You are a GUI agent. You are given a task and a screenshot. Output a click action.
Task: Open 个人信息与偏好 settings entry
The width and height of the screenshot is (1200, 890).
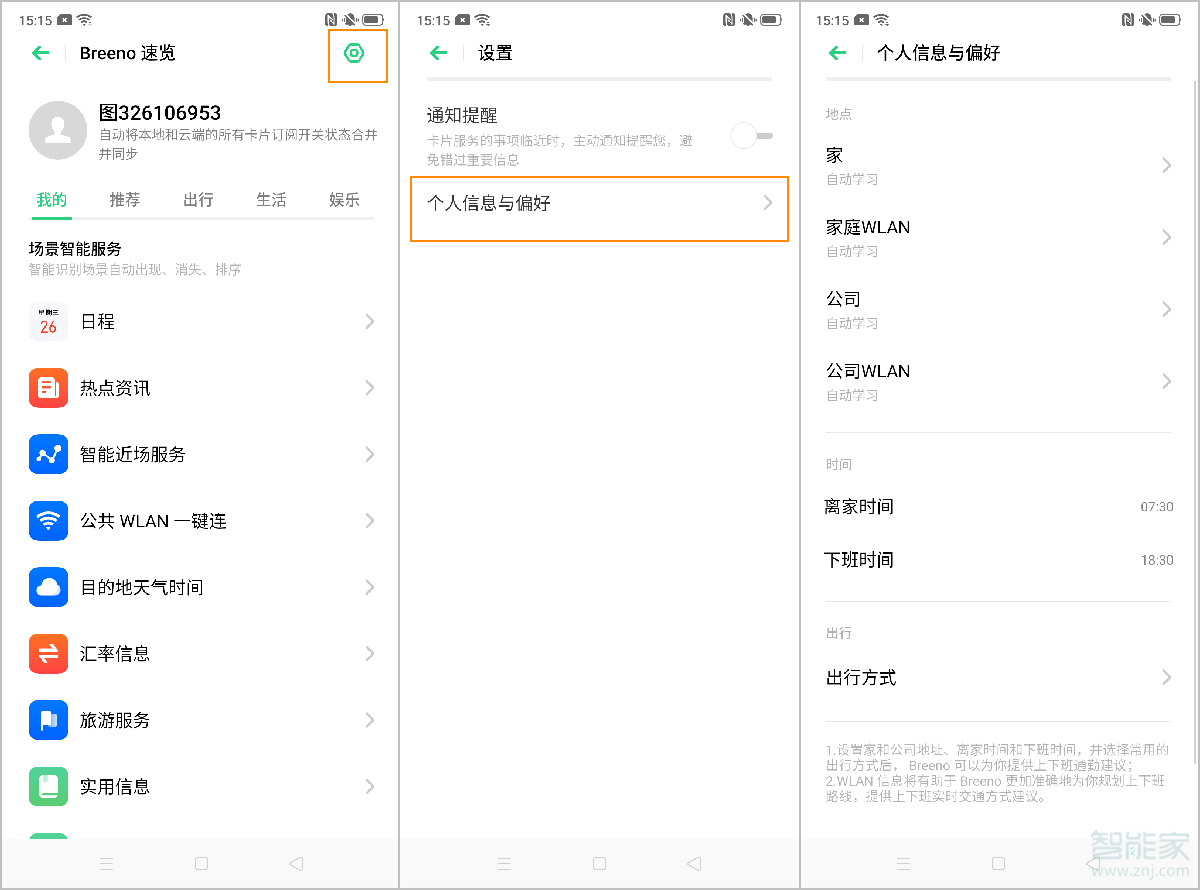click(x=599, y=209)
